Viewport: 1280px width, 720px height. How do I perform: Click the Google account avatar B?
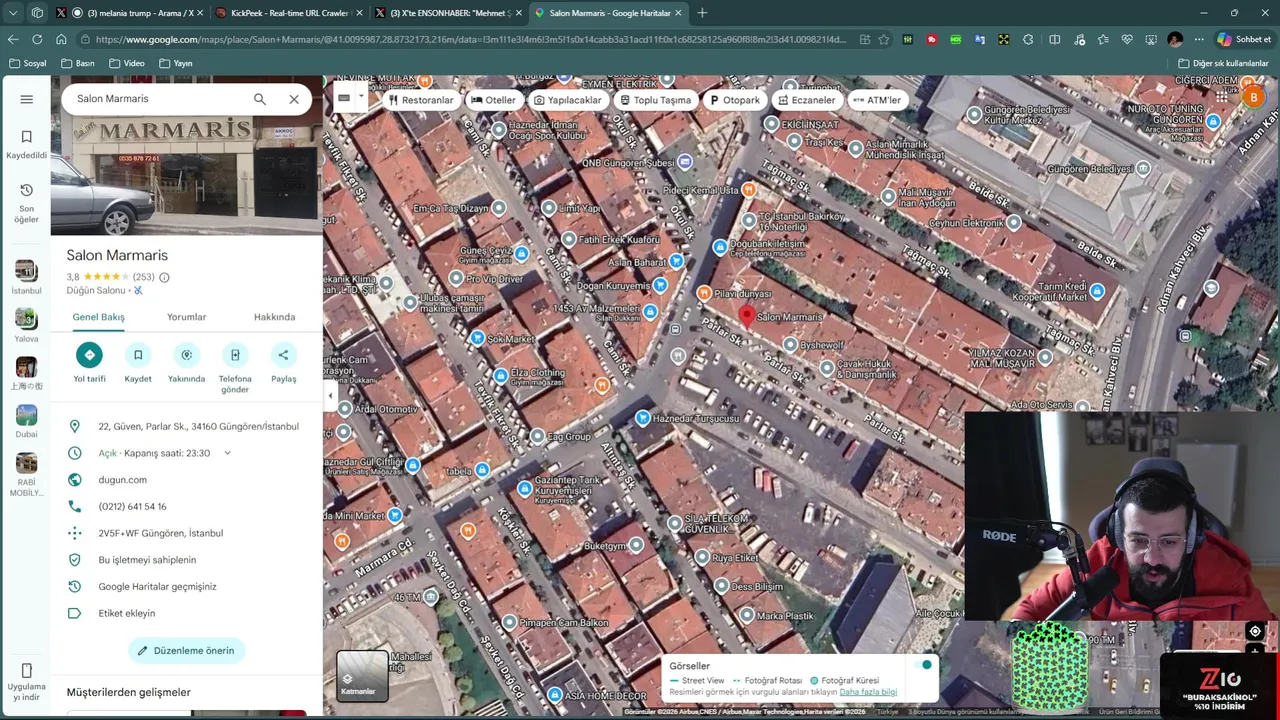coord(1253,97)
